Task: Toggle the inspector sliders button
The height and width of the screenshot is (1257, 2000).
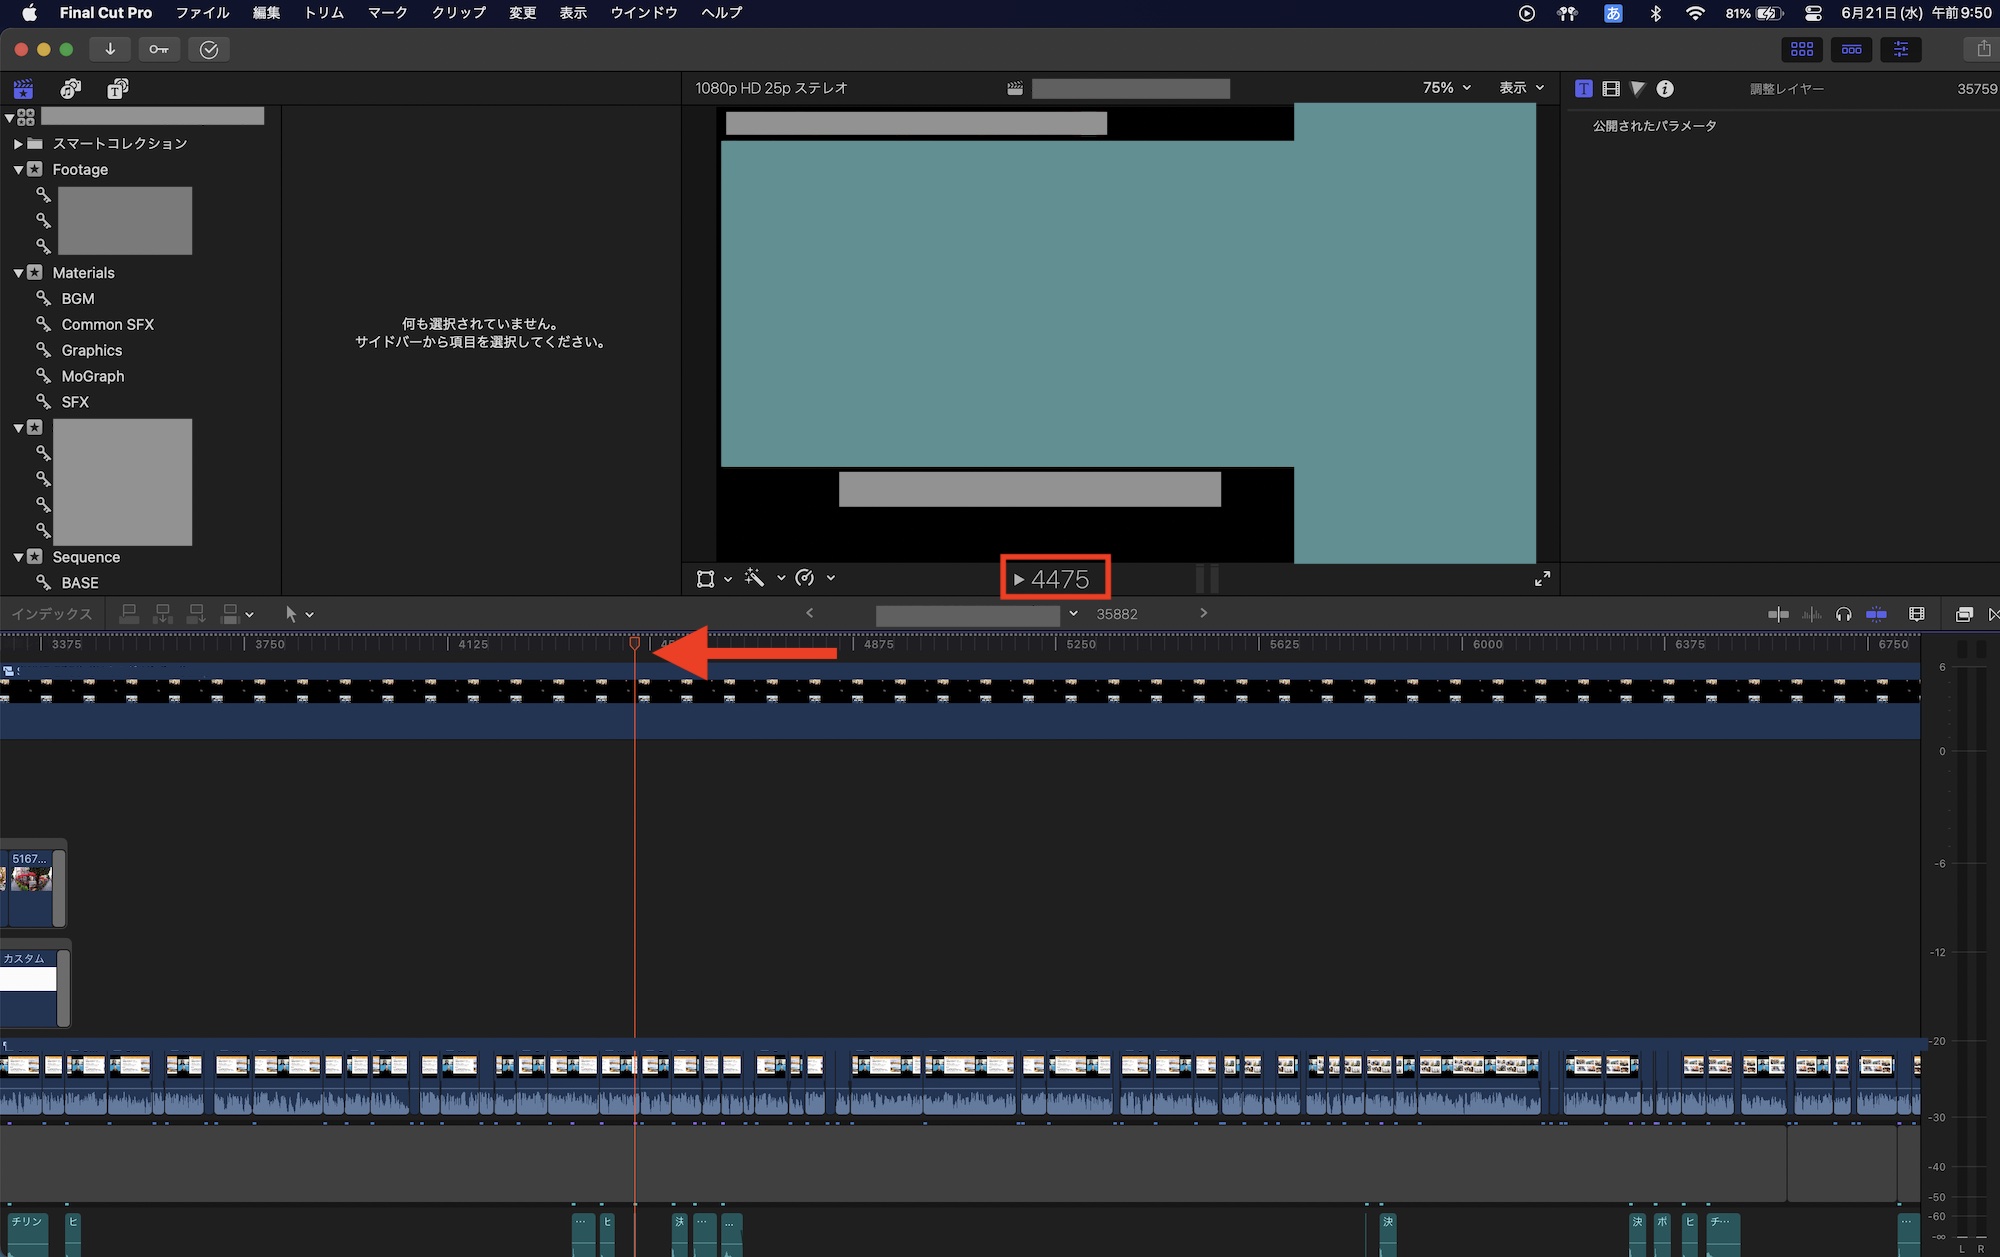Action: tap(1900, 49)
